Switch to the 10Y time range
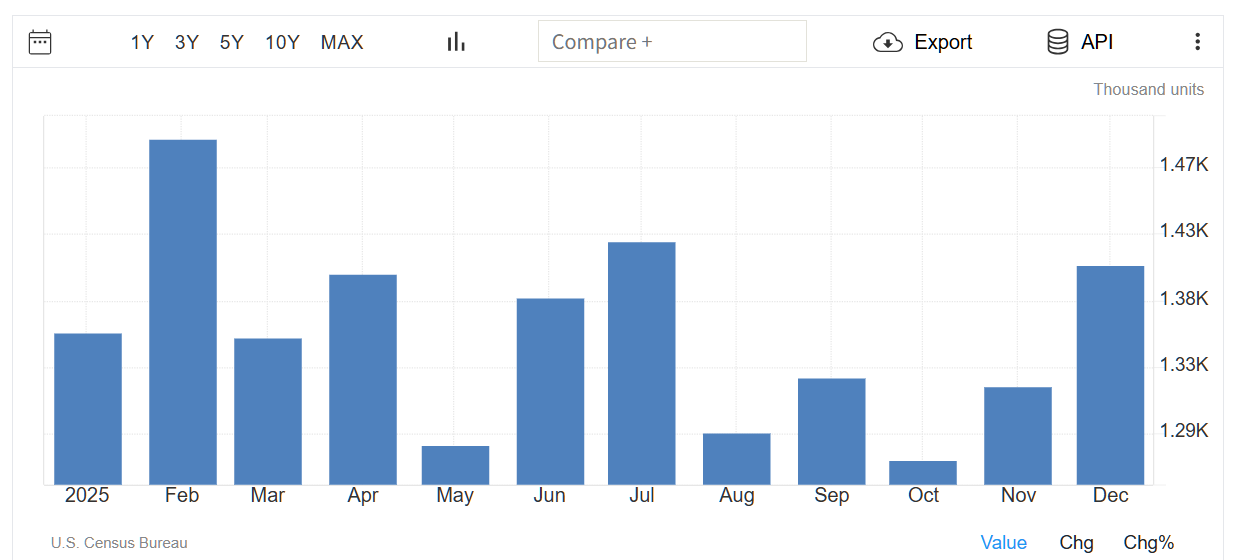Image resolution: width=1234 pixels, height=560 pixels. [282, 42]
